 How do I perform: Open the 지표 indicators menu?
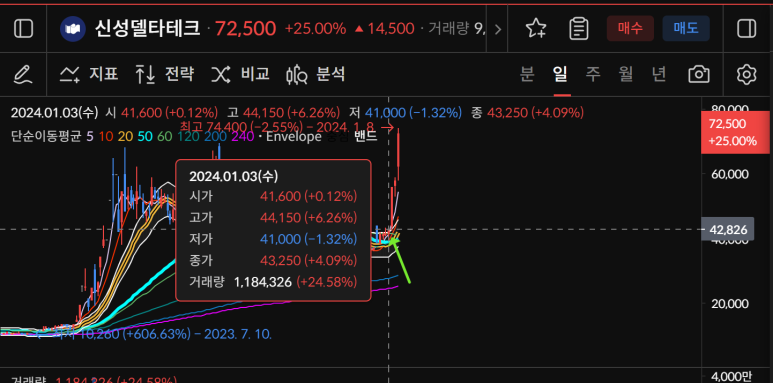(x=89, y=74)
